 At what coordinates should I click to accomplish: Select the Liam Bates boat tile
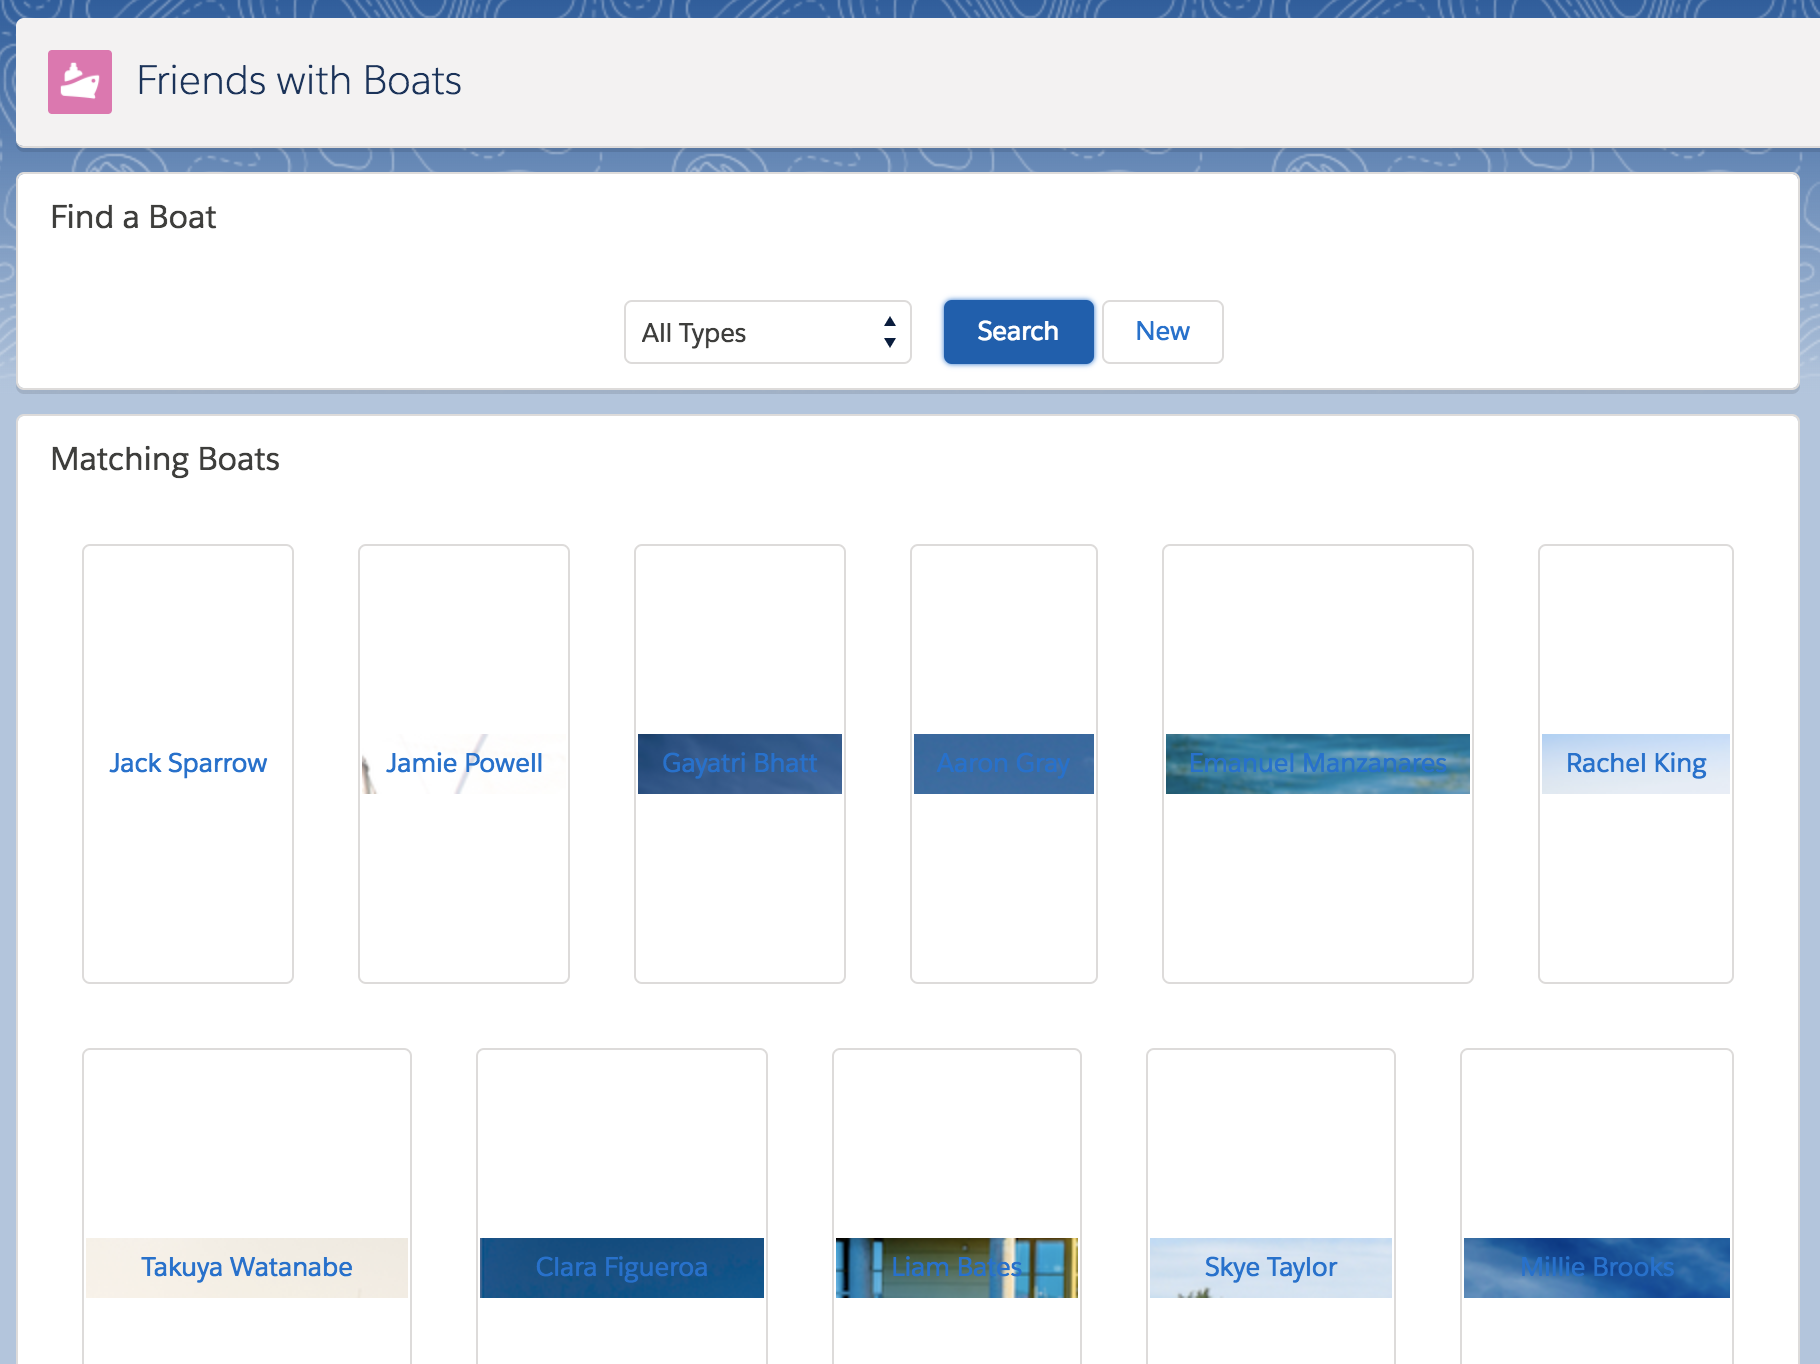(957, 1206)
